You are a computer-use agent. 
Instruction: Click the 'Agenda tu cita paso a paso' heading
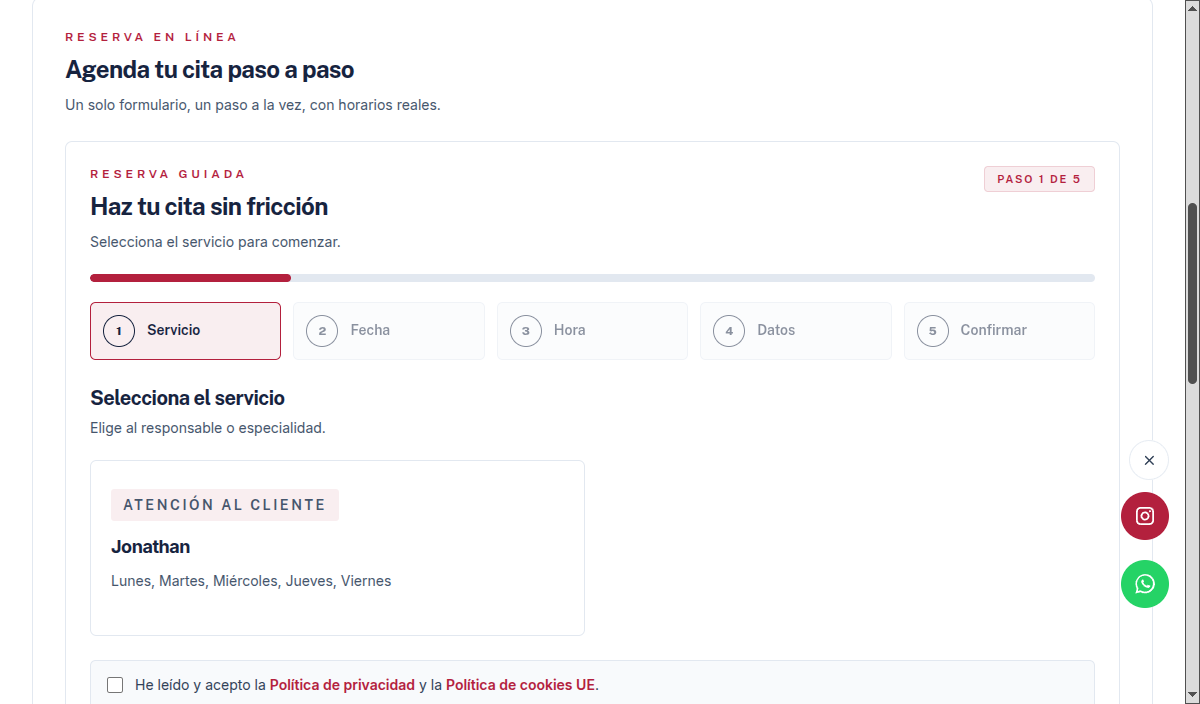[210, 70]
